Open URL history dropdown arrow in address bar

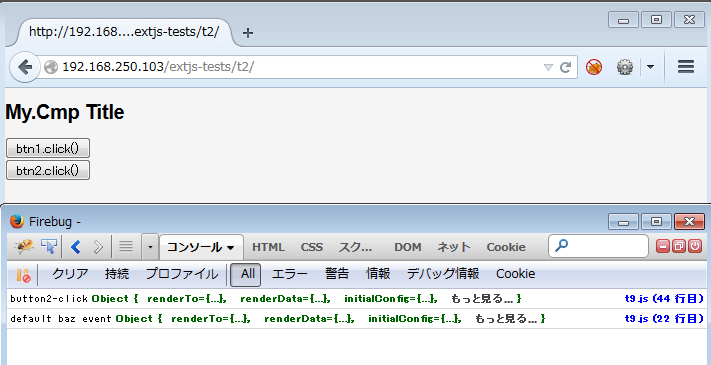(549, 68)
